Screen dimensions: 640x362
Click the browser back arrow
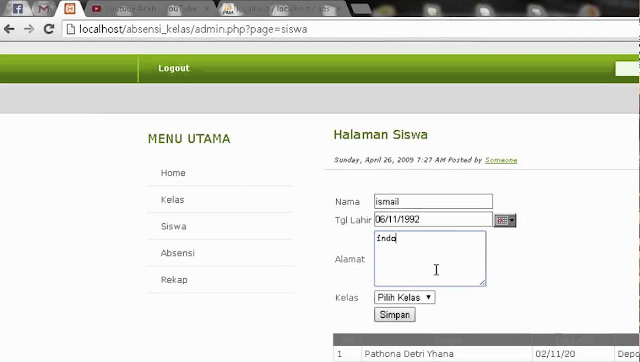tap(9, 29)
